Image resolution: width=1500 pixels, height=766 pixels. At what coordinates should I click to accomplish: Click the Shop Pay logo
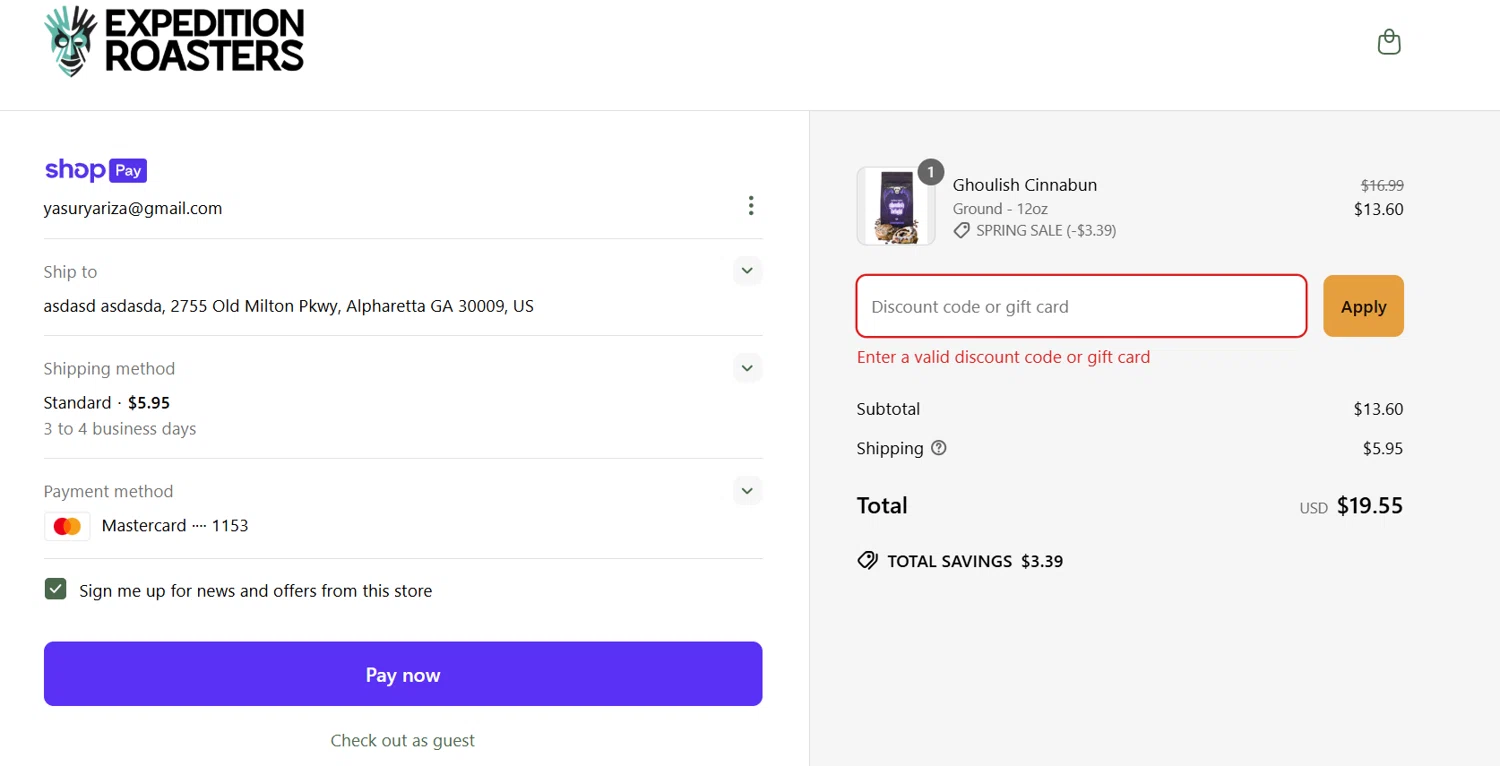pyautogui.click(x=96, y=170)
